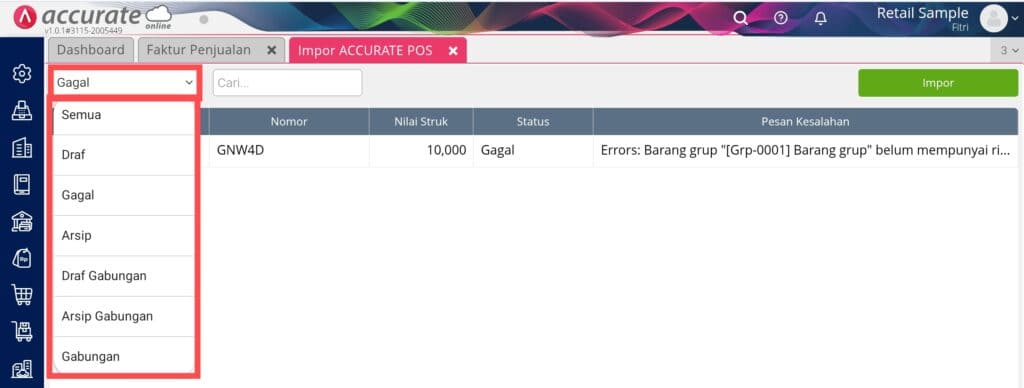Click the 10,000 receipt value cell

(x=421, y=151)
